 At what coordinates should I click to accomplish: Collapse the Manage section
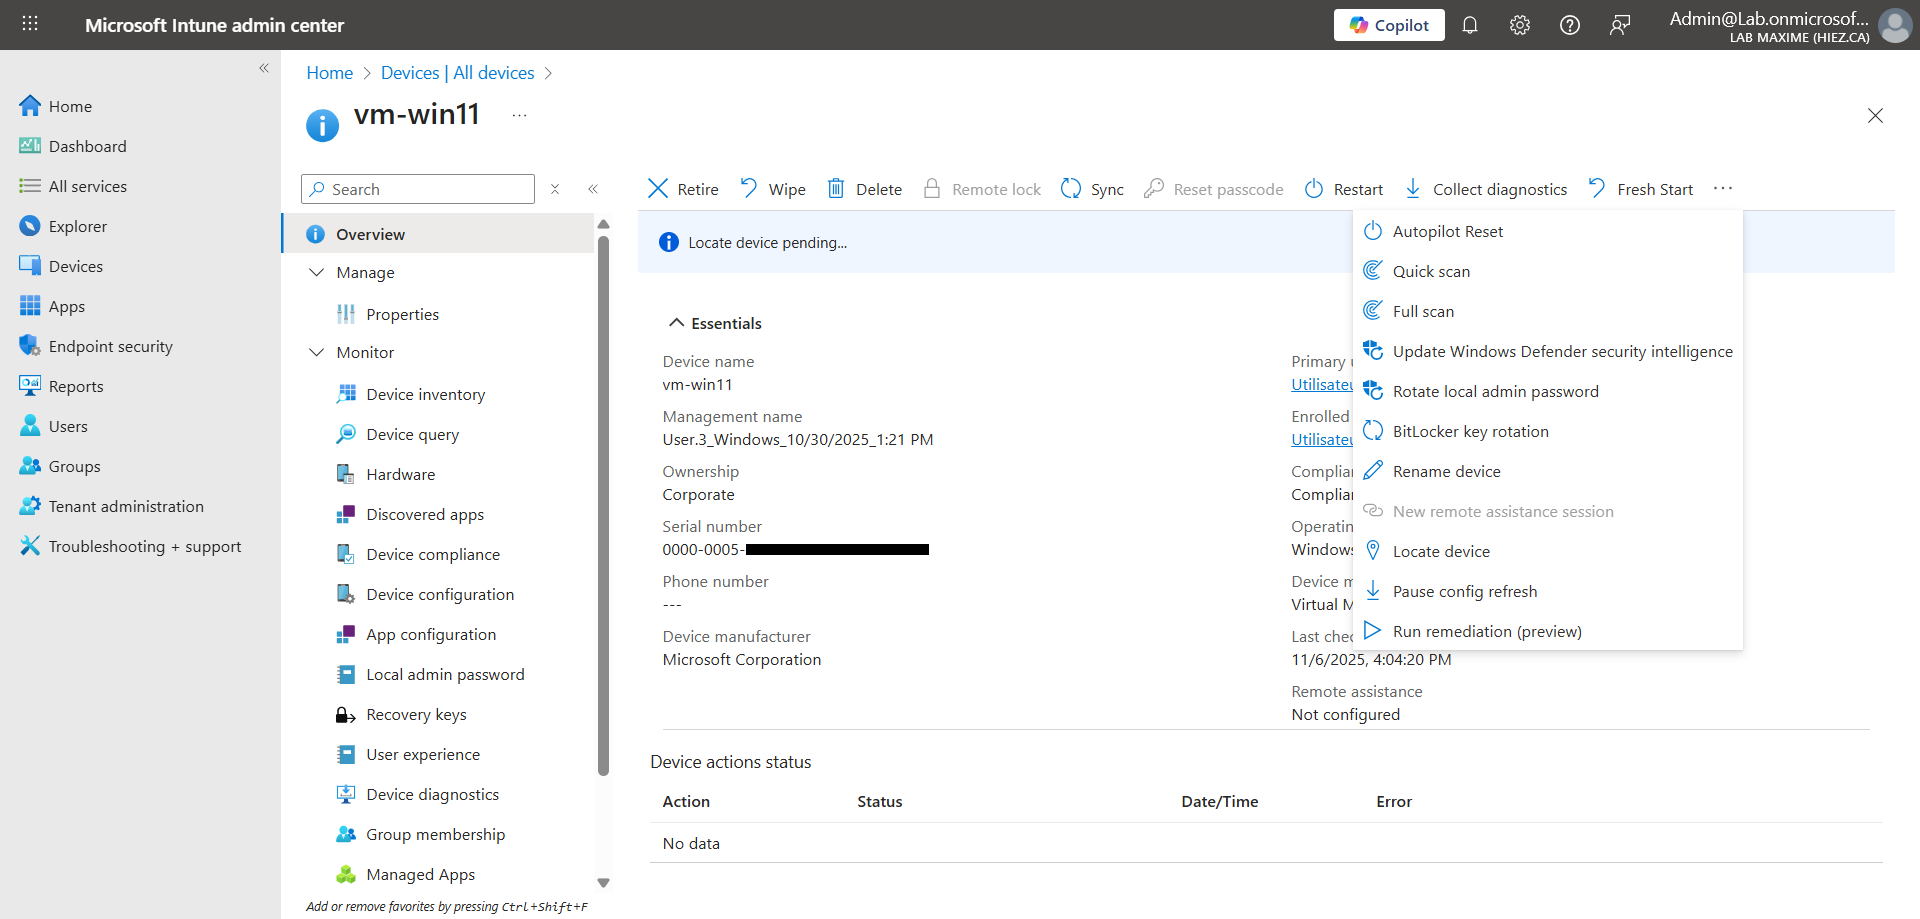pyautogui.click(x=317, y=272)
